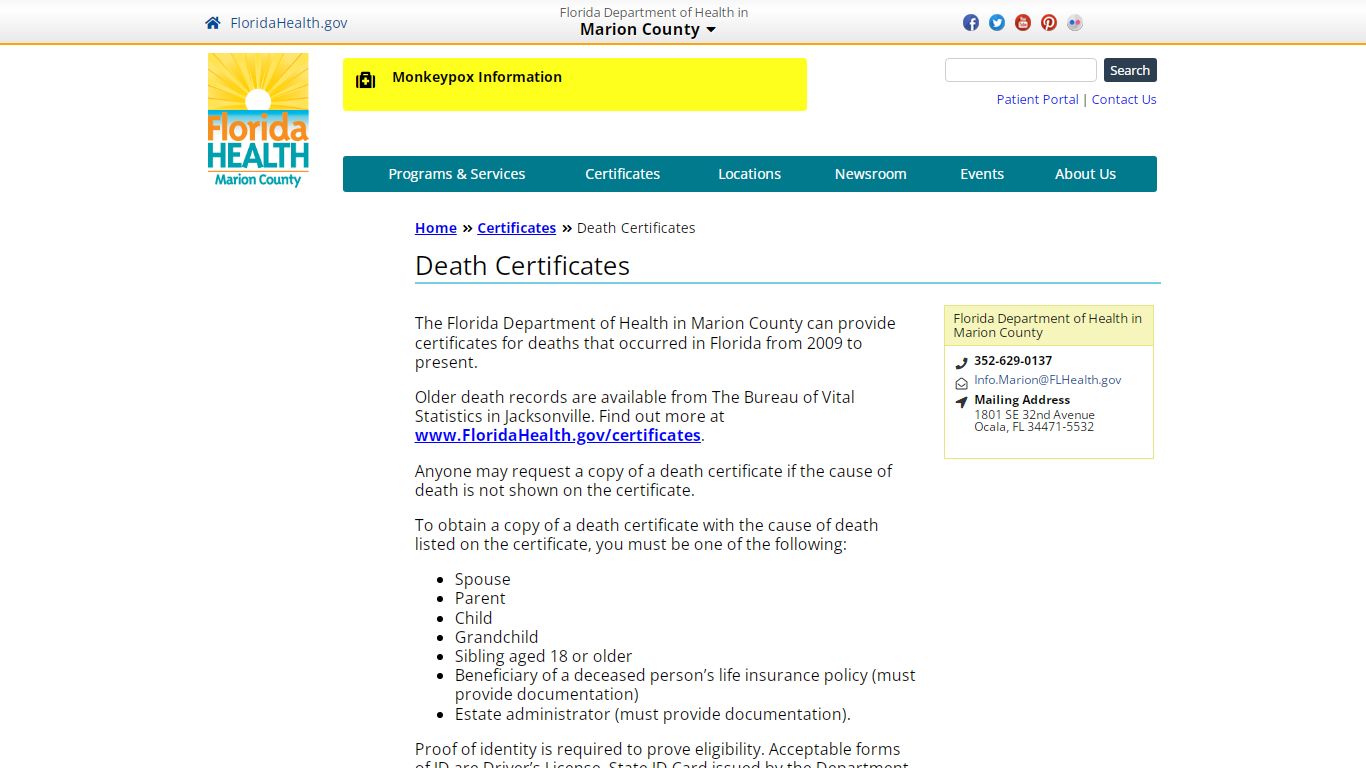Open the YouTube social icon
The width and height of the screenshot is (1366, 768).
pos(1023,23)
